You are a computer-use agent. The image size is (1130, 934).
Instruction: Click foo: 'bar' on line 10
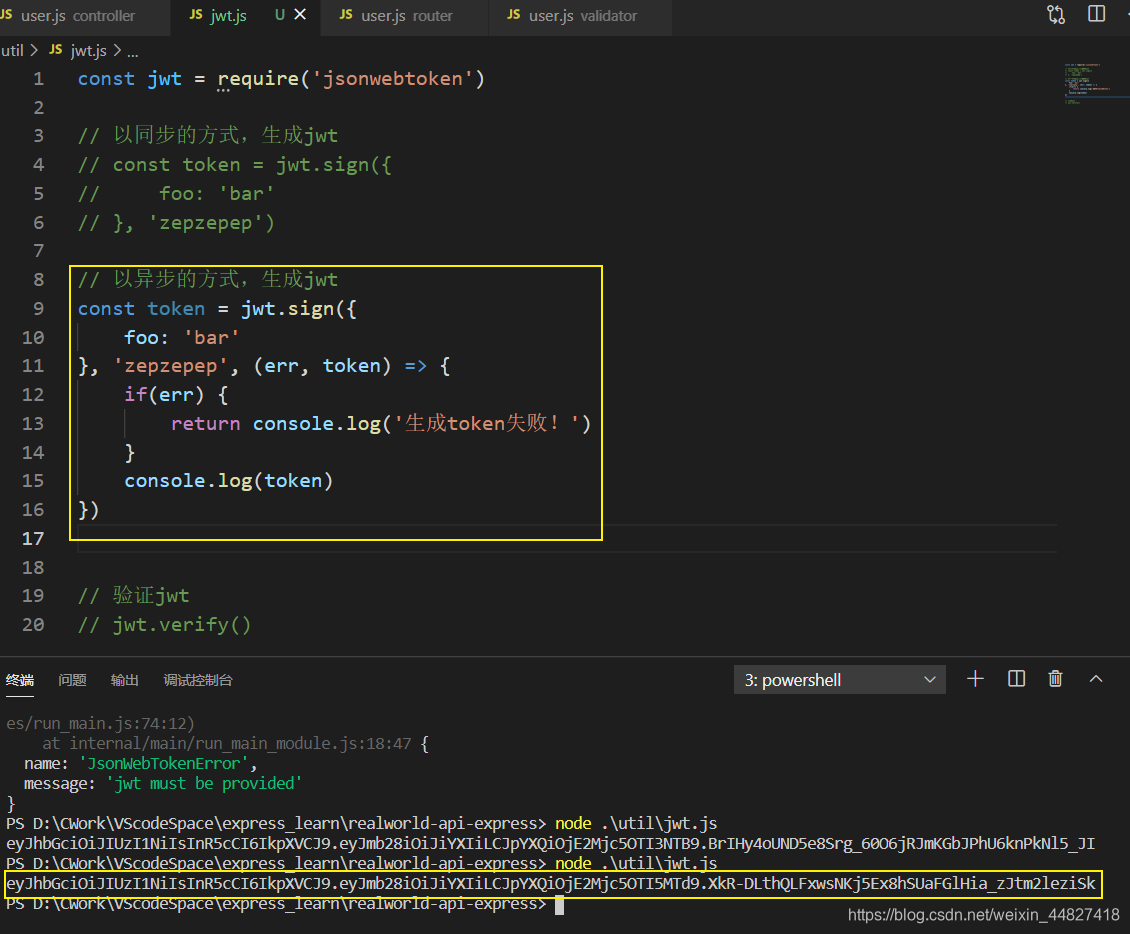(x=182, y=337)
